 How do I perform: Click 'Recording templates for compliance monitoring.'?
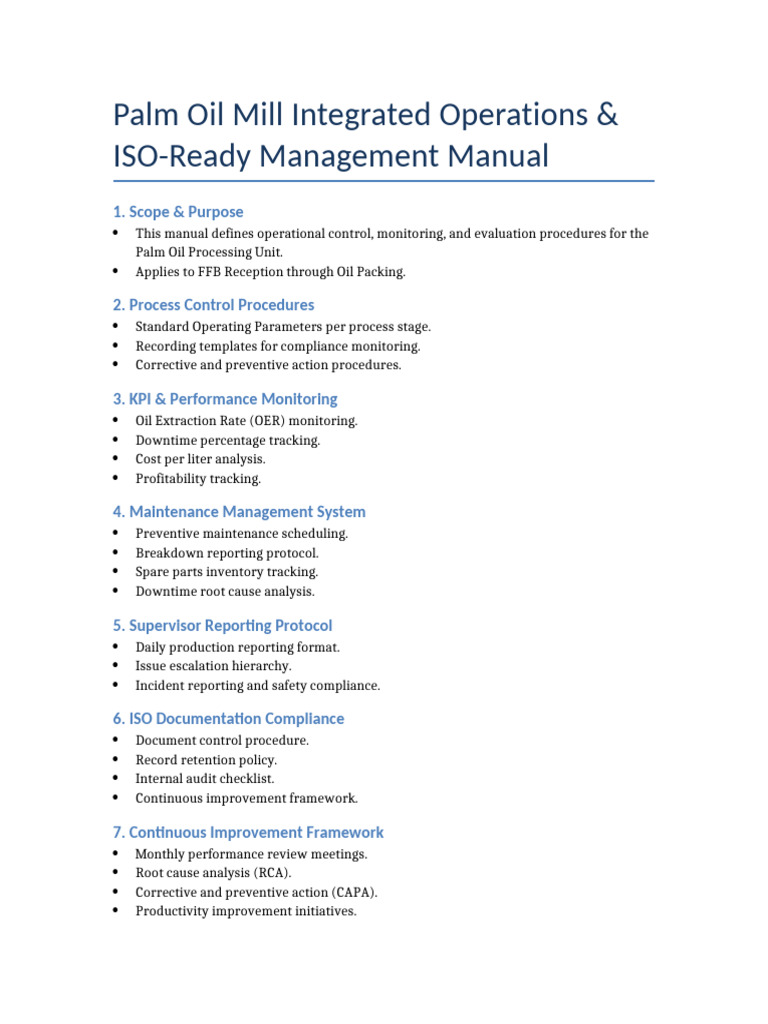[278, 346]
